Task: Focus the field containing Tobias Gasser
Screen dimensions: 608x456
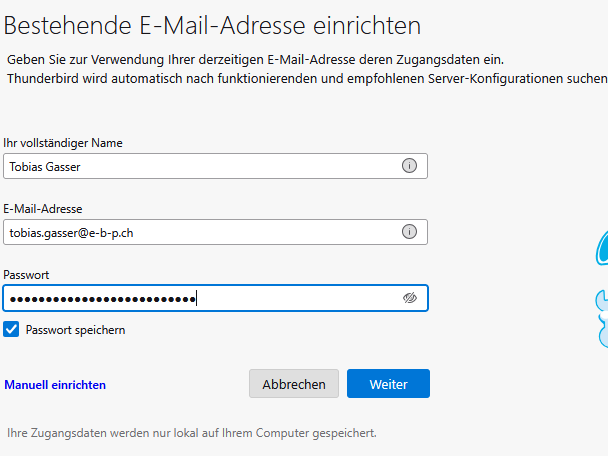Action: [200, 166]
